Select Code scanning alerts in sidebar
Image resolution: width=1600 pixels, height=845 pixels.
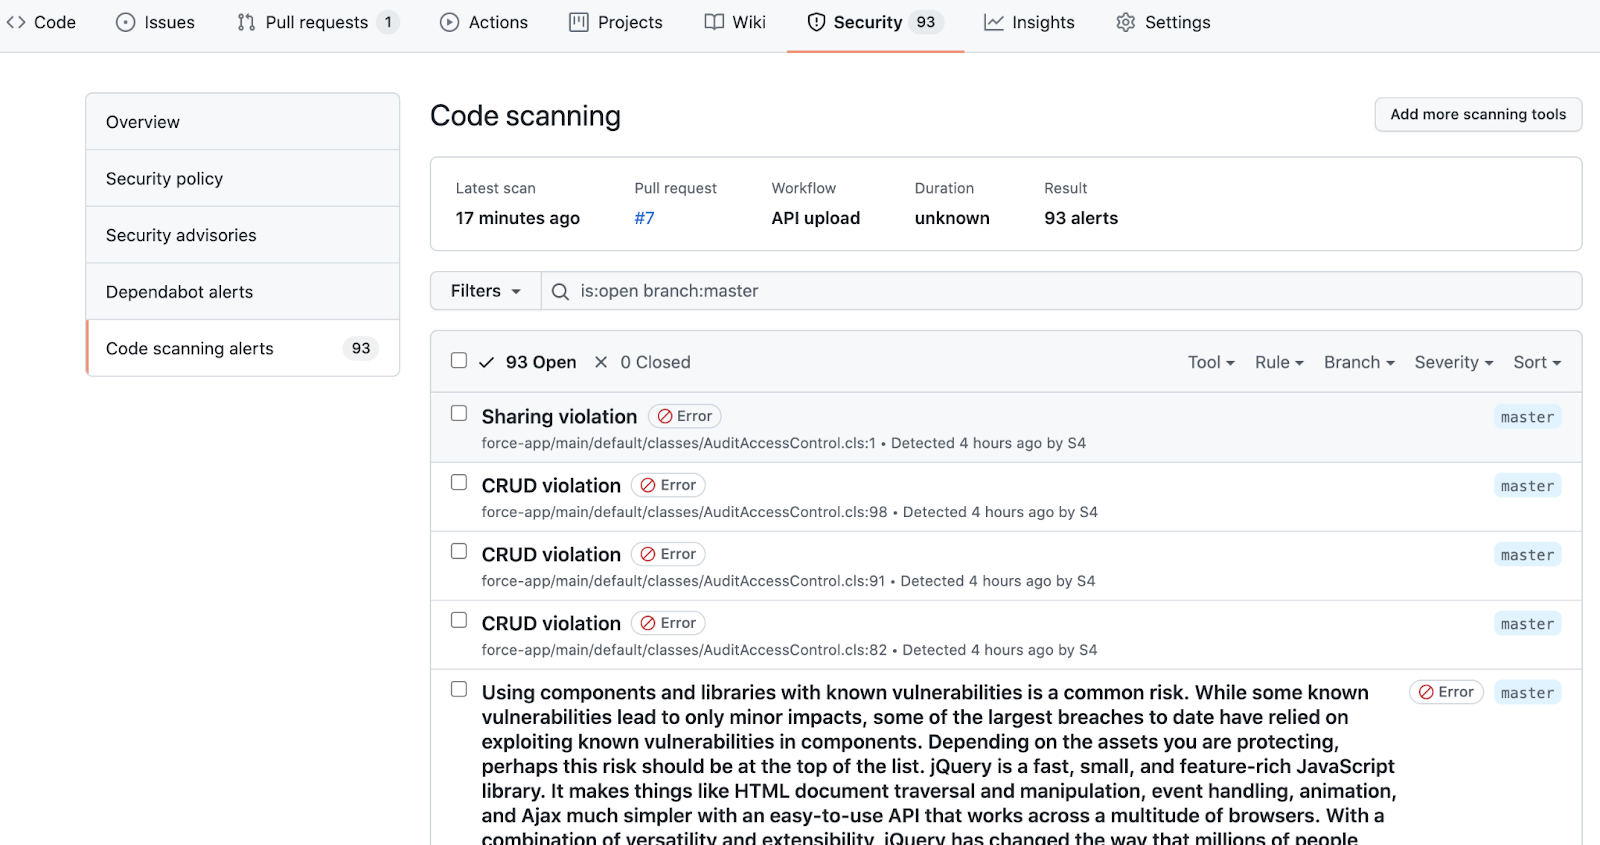coord(243,348)
